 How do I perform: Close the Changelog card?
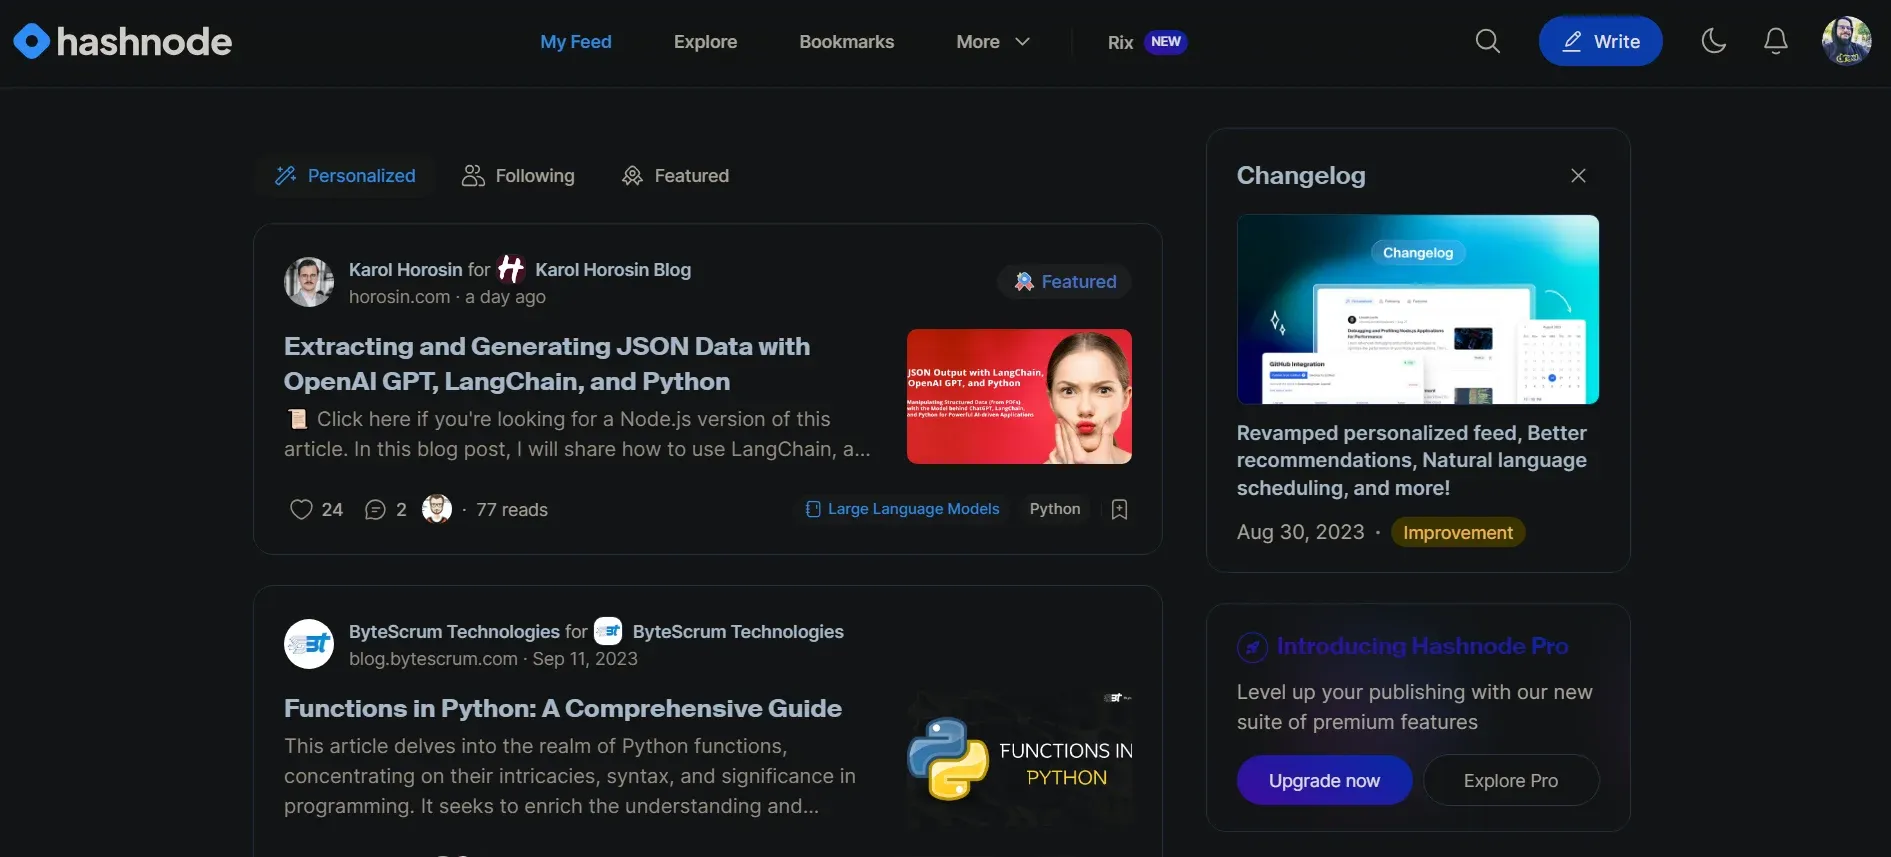tap(1578, 176)
